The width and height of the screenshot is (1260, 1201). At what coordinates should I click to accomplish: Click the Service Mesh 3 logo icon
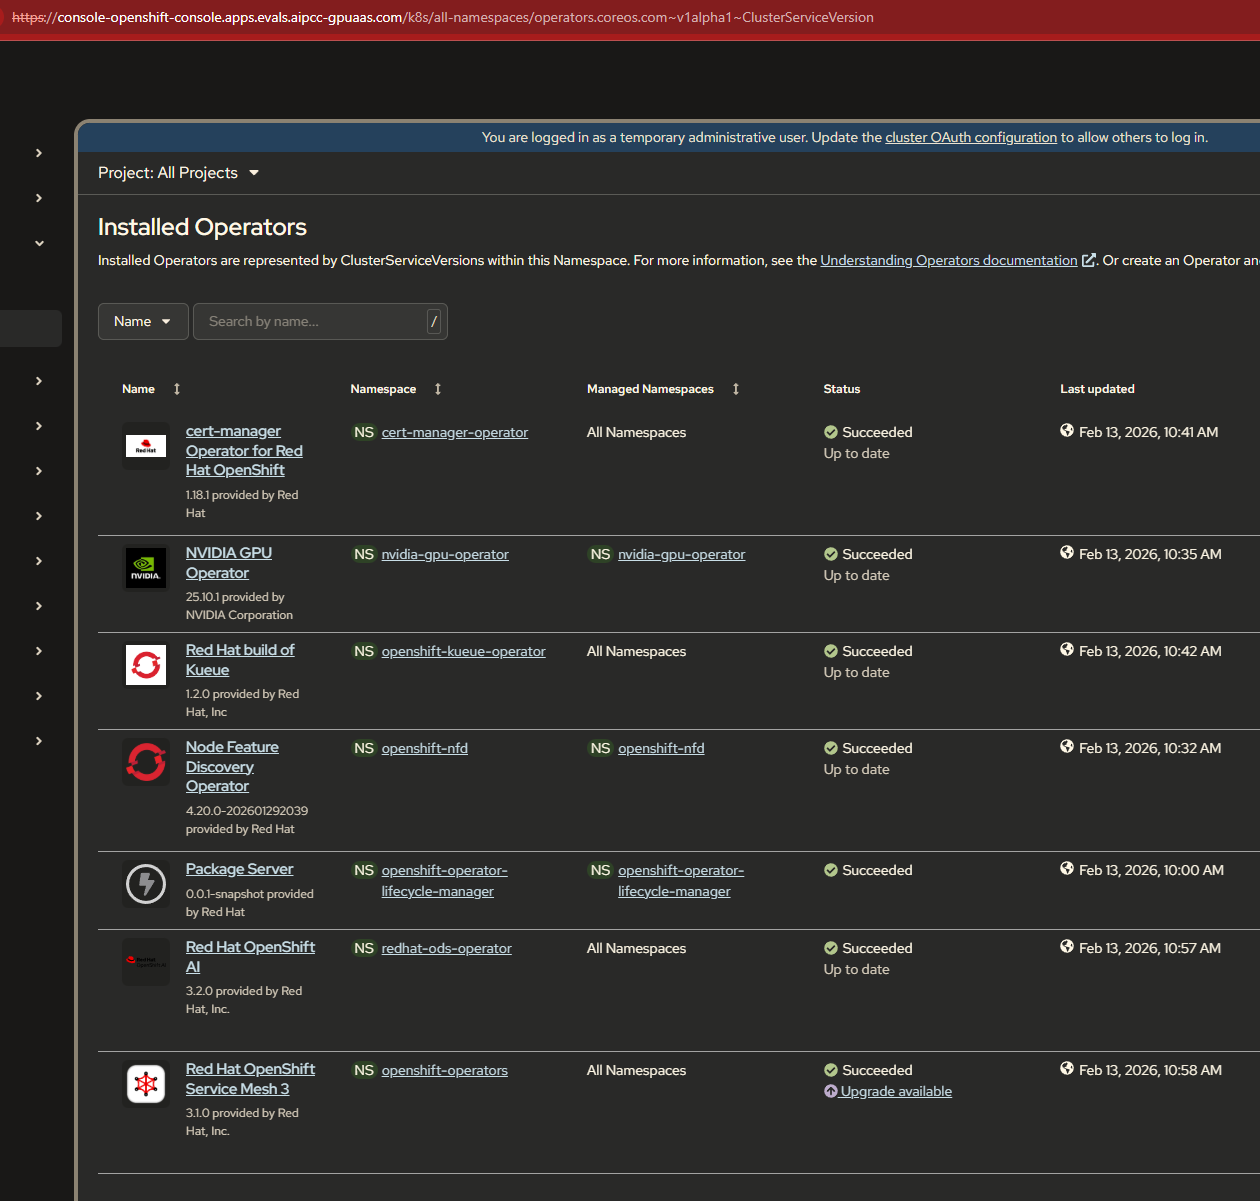146,1084
